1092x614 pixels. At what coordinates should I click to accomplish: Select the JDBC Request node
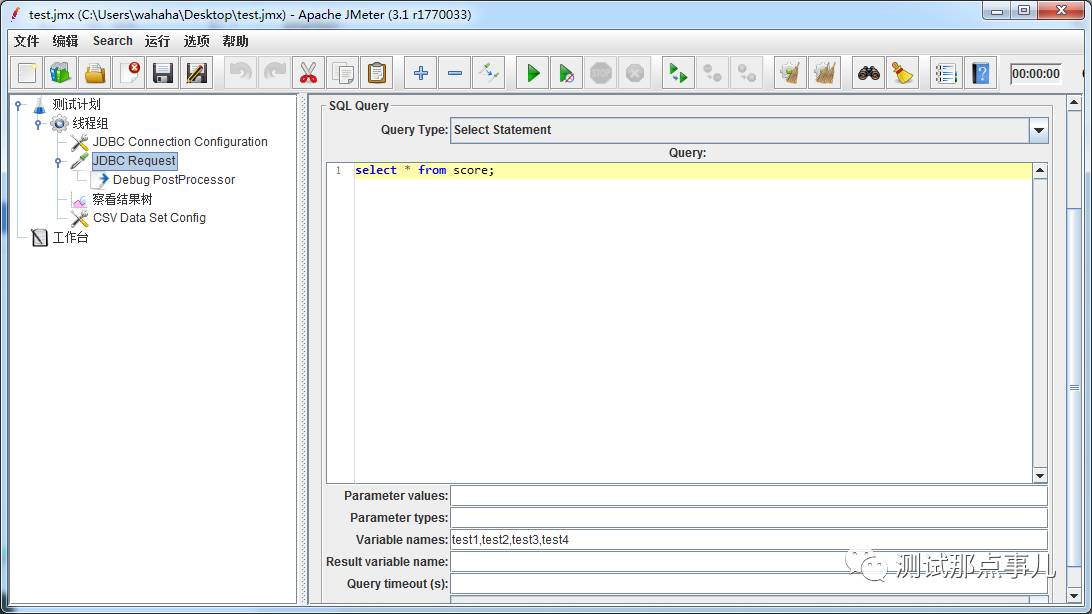click(x=134, y=161)
